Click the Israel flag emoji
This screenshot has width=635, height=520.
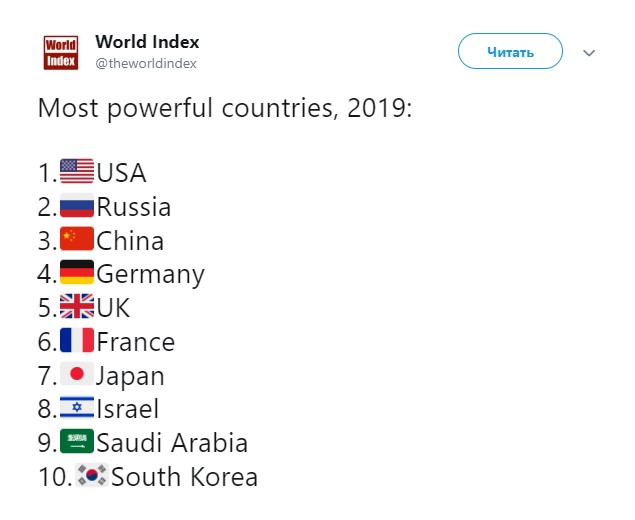click(x=77, y=407)
